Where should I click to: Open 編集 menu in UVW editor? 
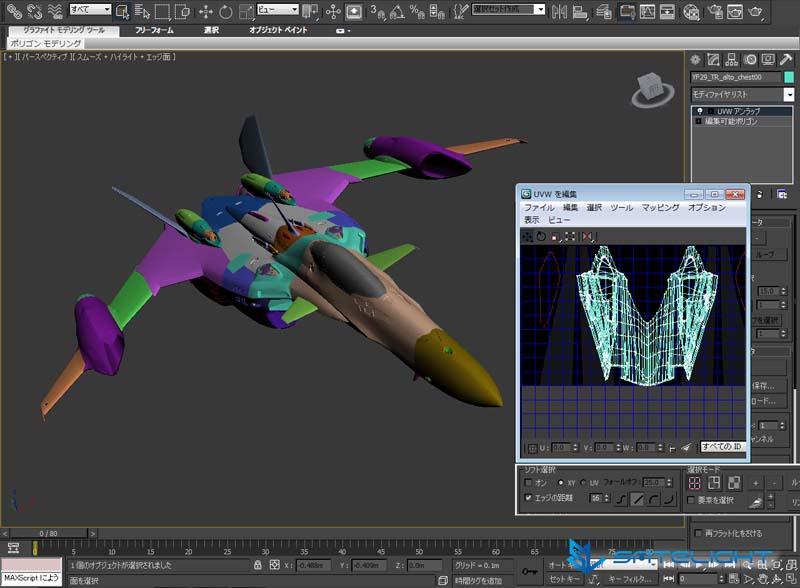click(570, 207)
